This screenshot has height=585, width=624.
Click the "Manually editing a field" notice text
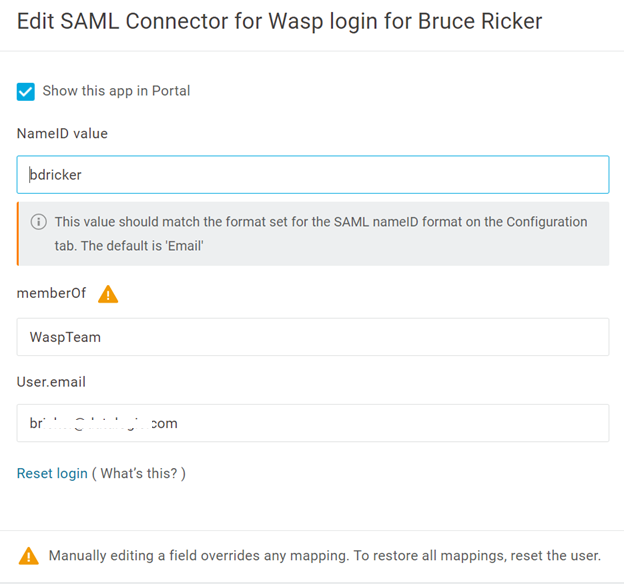[x=324, y=556]
